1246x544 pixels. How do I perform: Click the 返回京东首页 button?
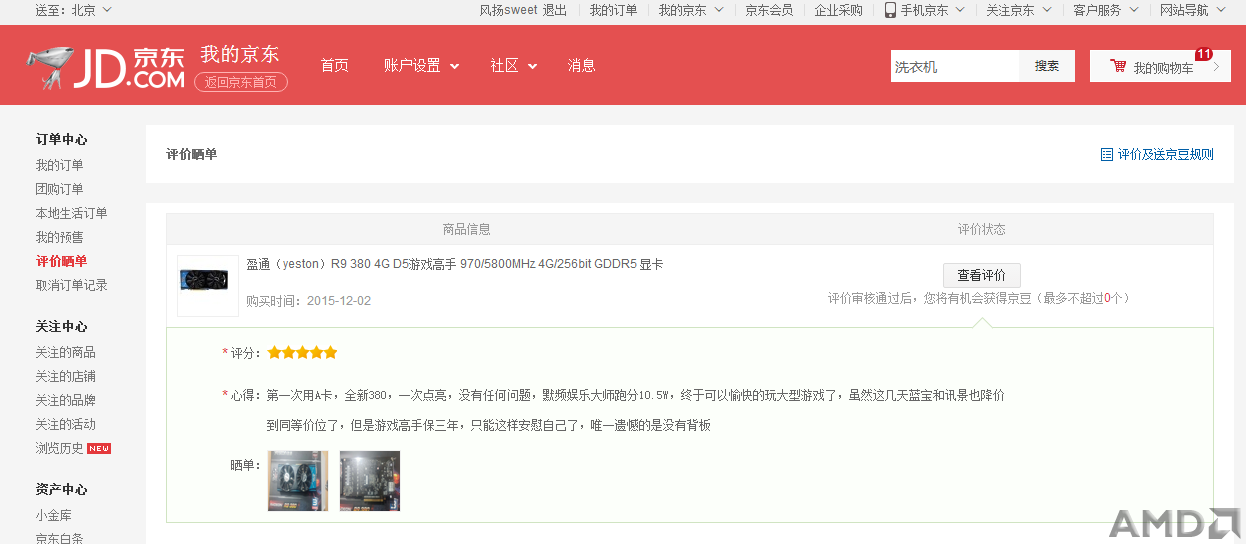click(x=241, y=82)
